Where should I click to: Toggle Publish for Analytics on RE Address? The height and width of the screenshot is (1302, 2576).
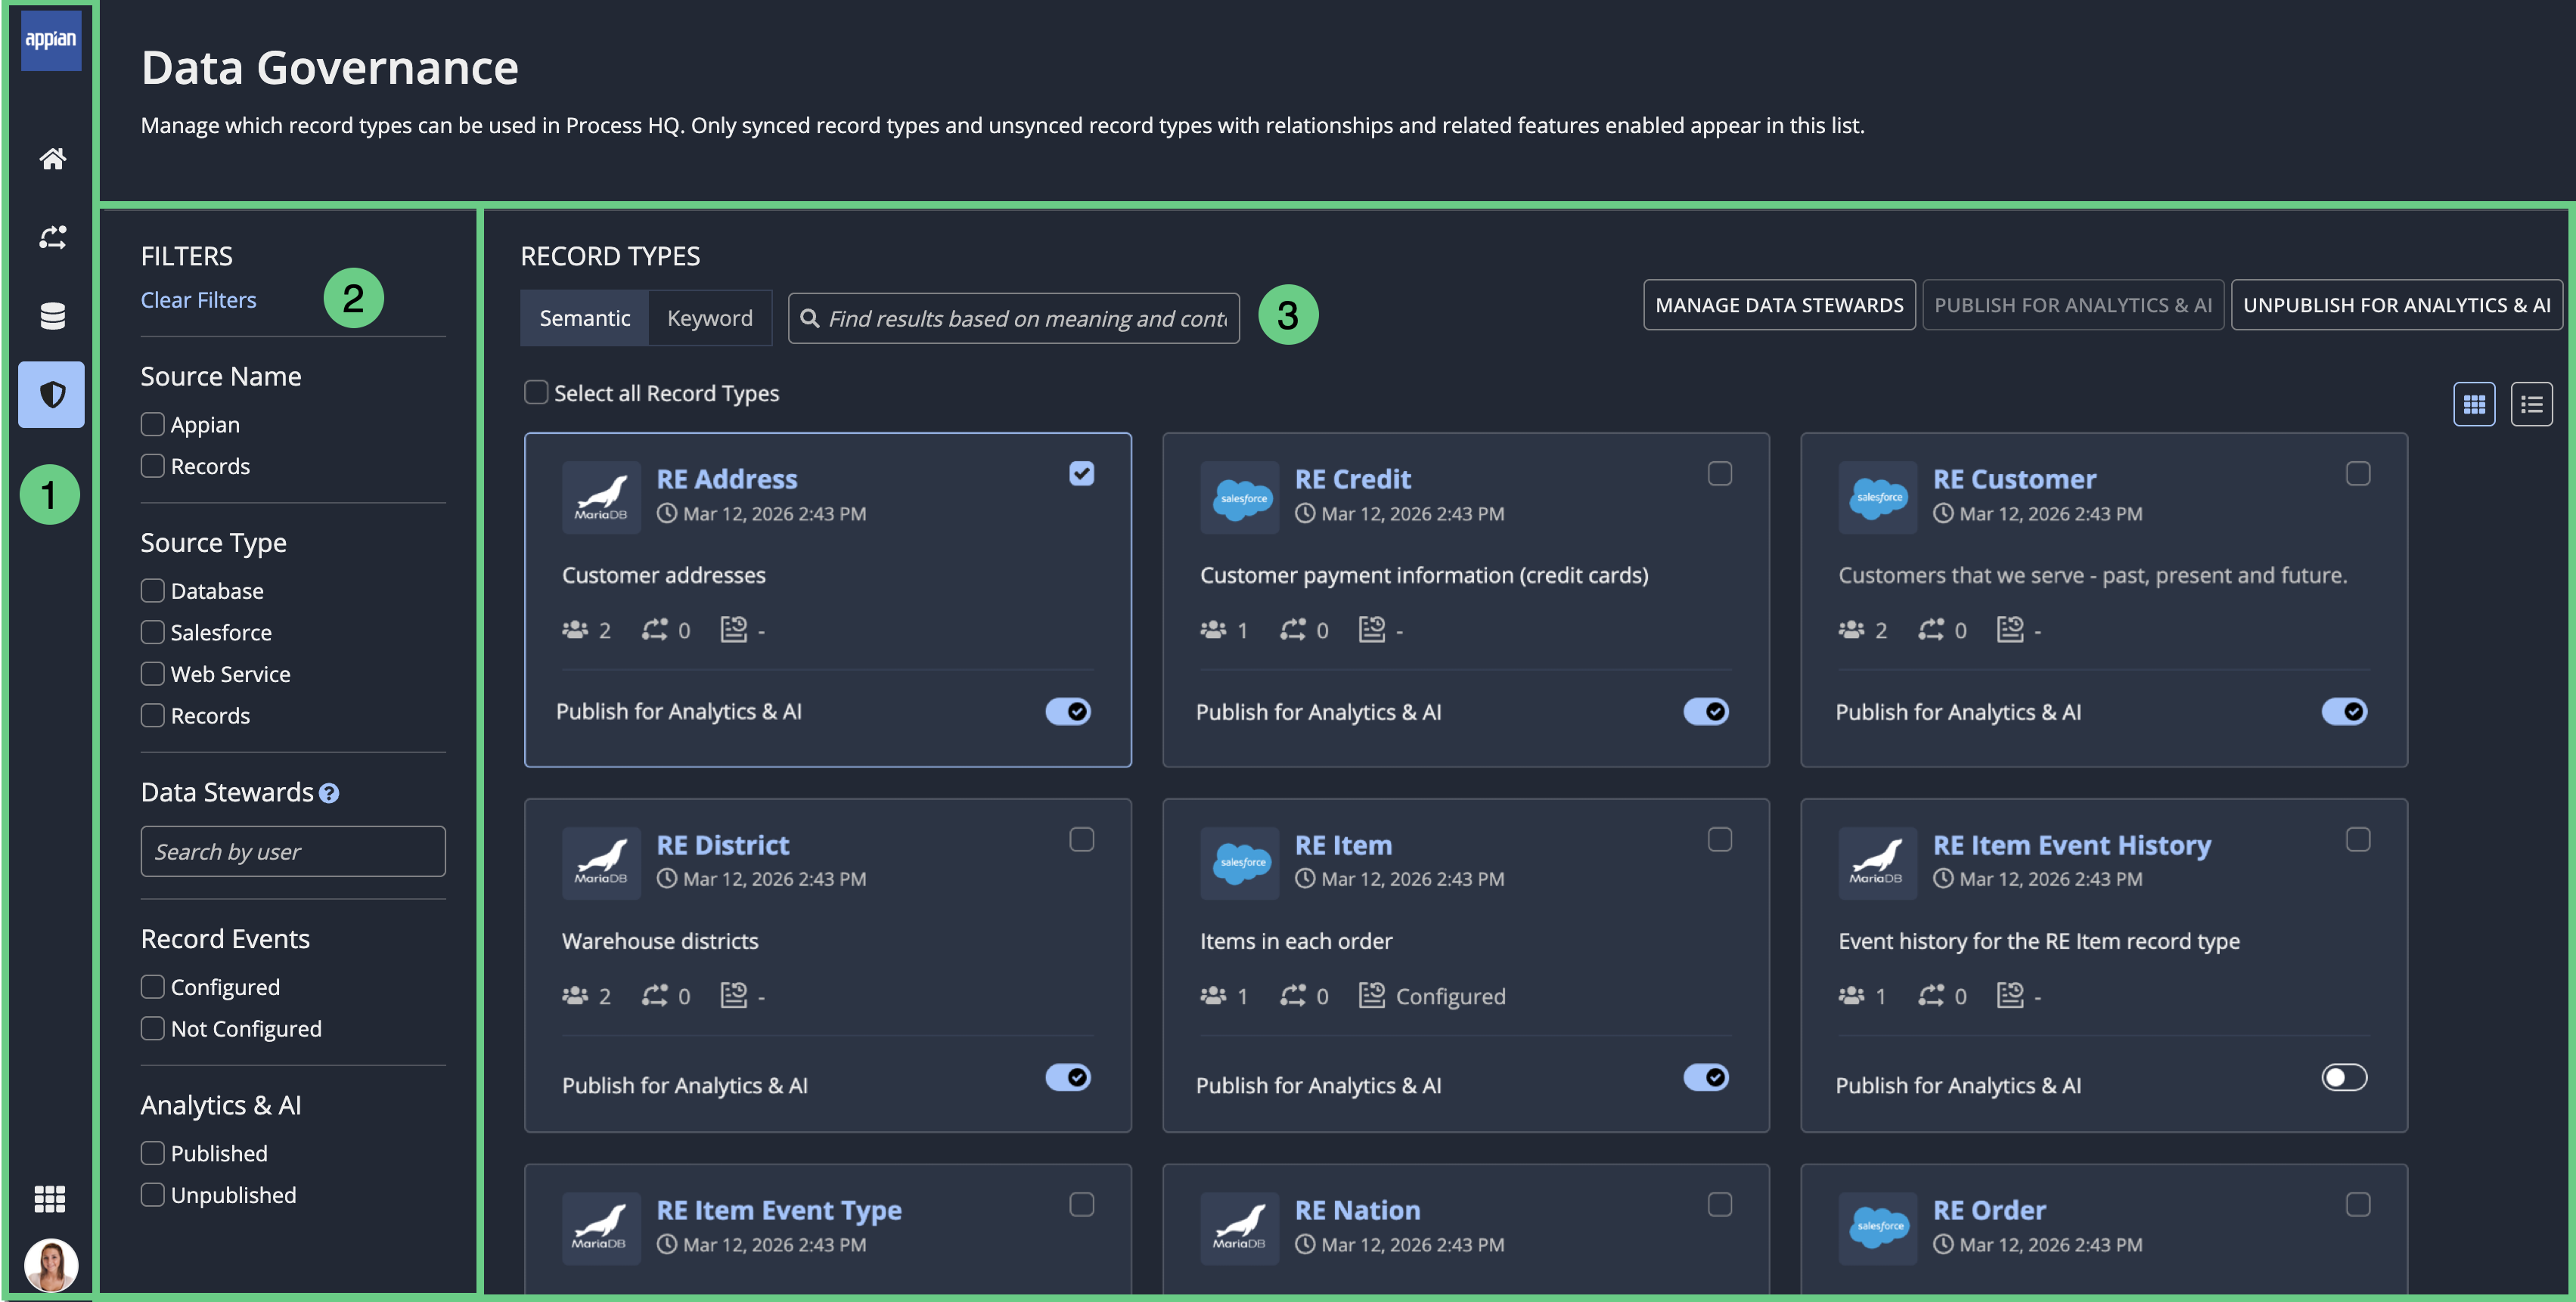(1068, 711)
